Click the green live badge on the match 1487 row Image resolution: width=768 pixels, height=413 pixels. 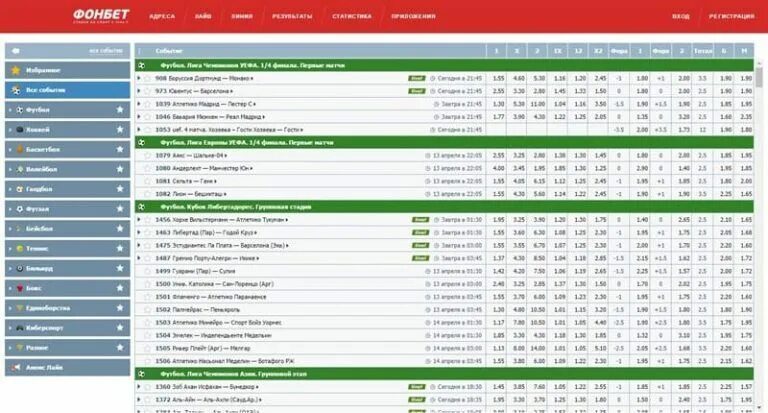click(420, 258)
